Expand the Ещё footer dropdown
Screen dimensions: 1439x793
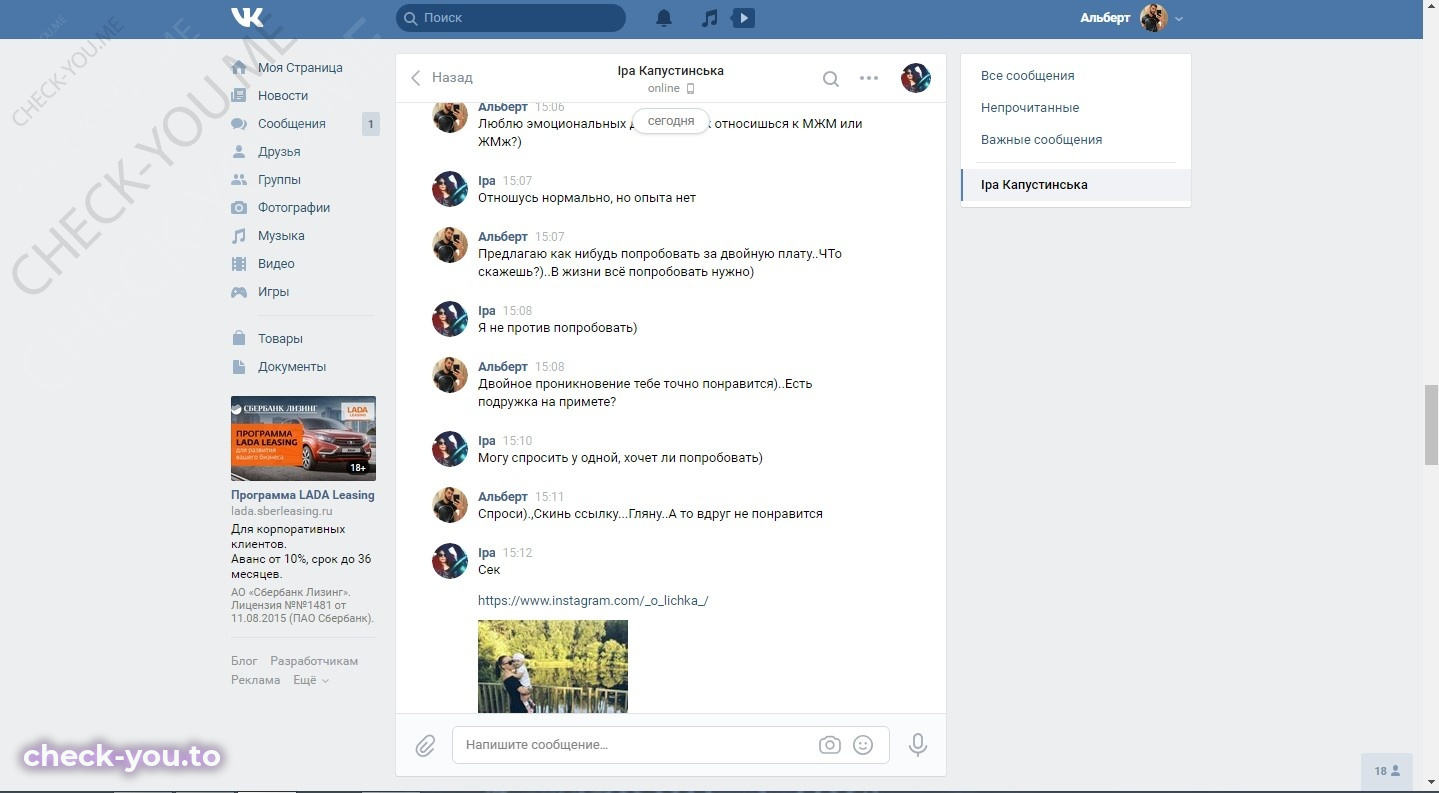tap(310, 680)
